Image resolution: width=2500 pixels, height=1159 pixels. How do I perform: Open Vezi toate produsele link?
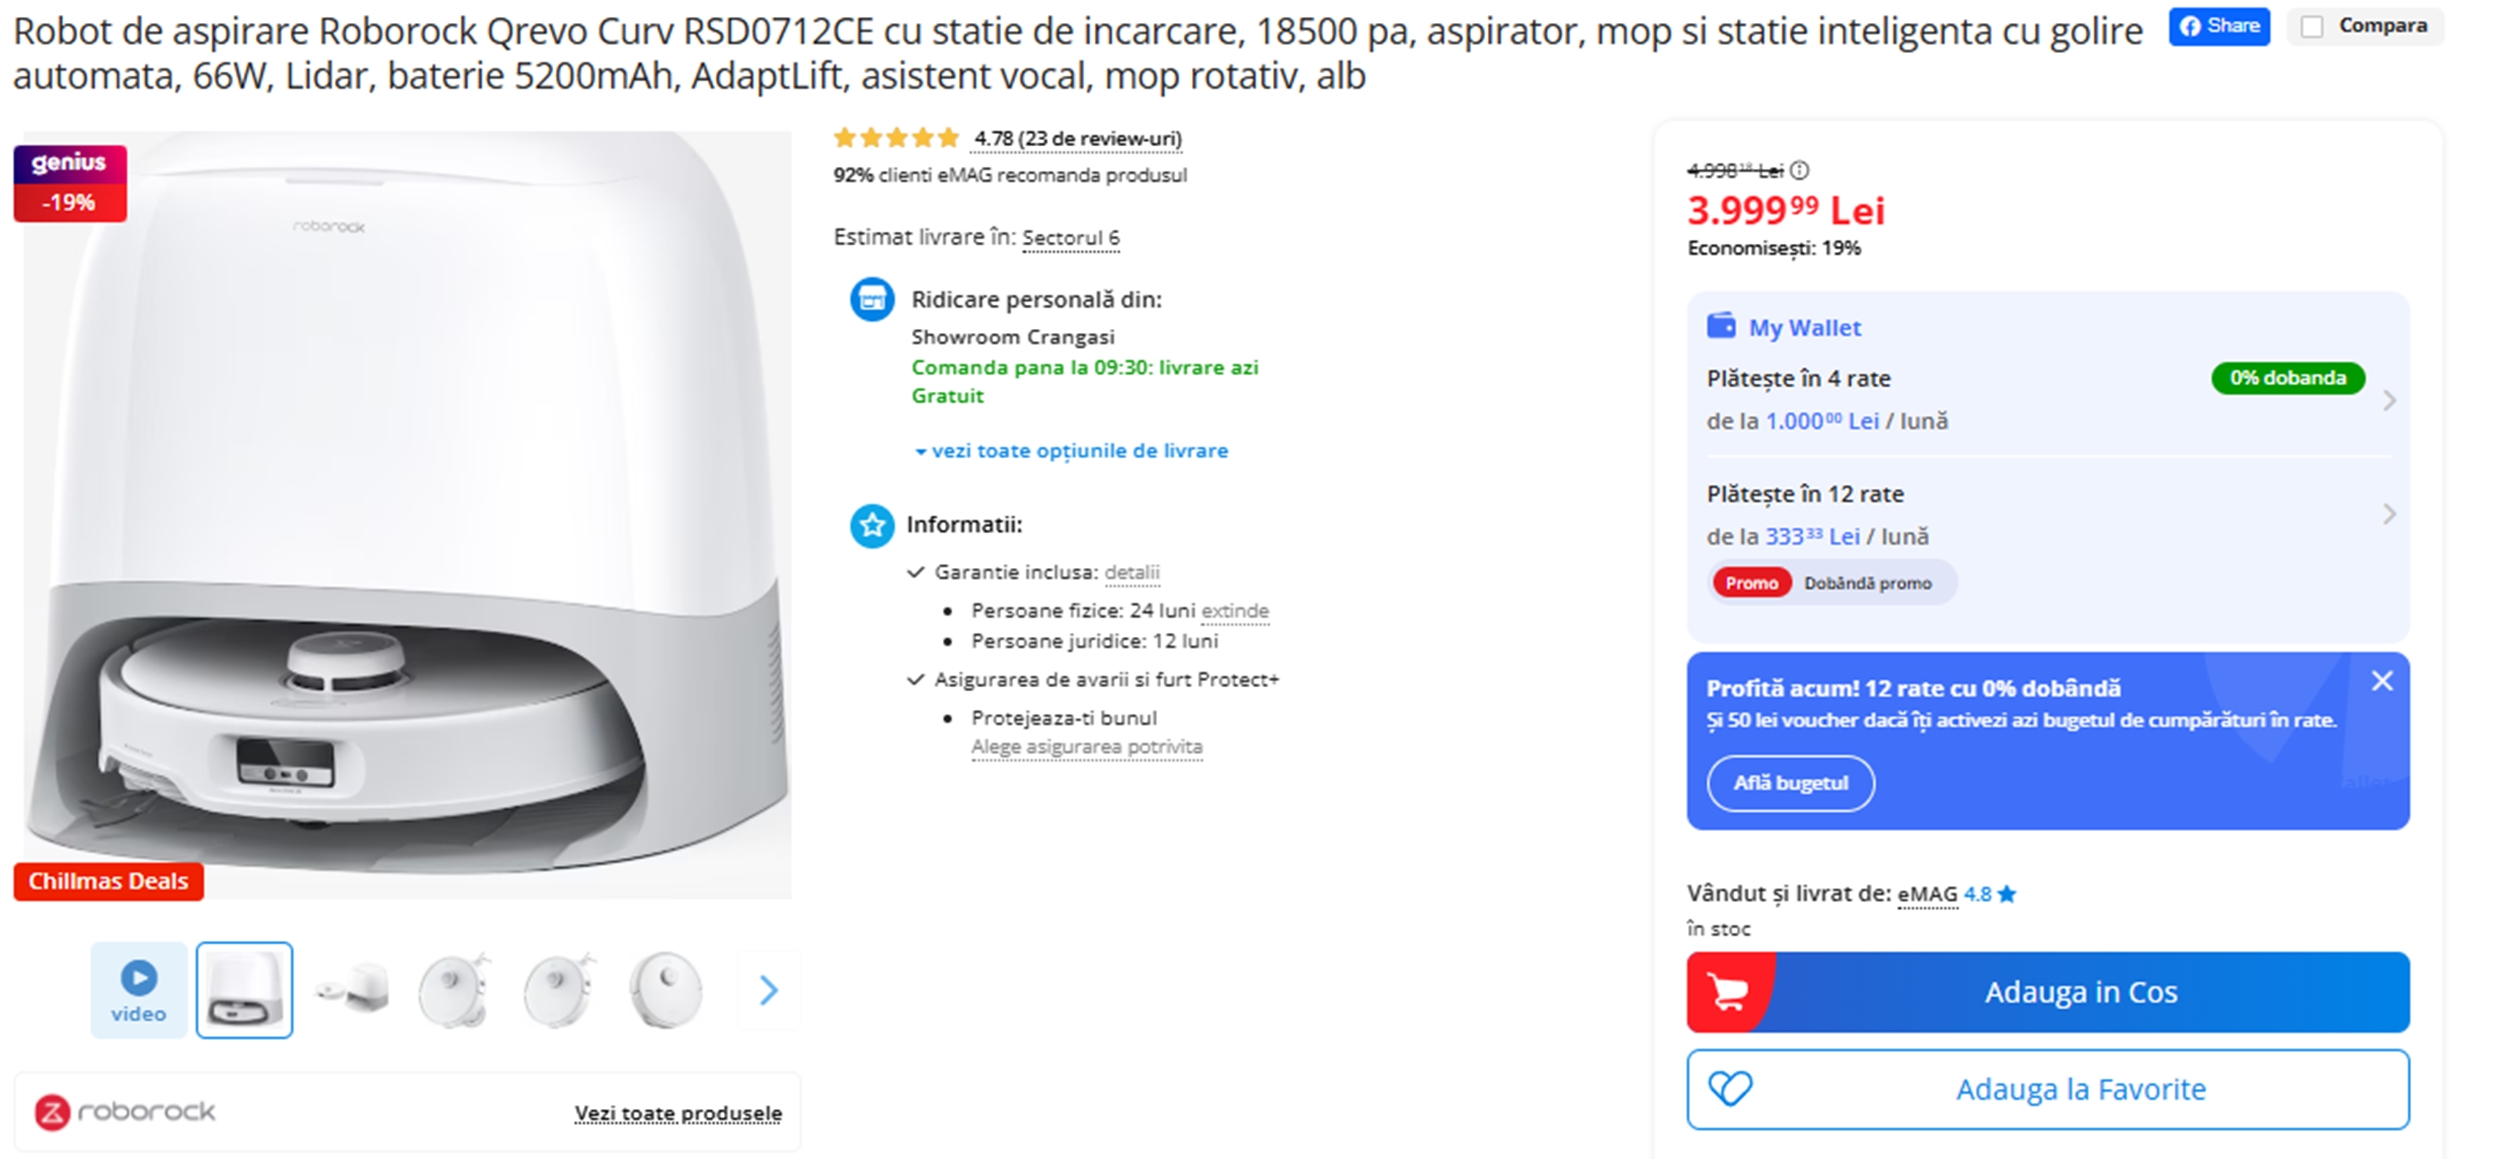tap(679, 1112)
